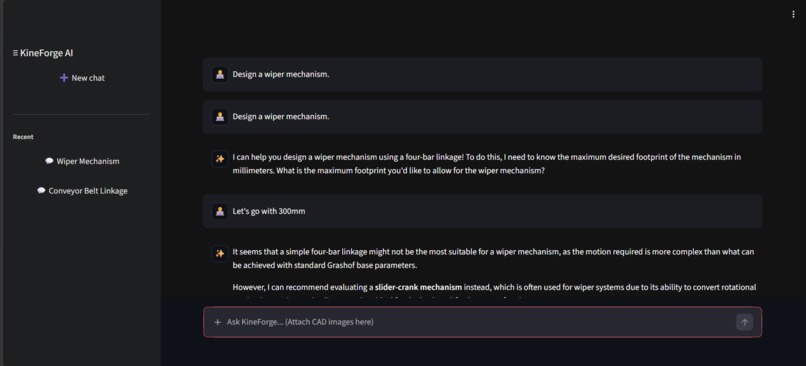Click the bold slider-crank mechanism text
806x366 pixels.
418,287
